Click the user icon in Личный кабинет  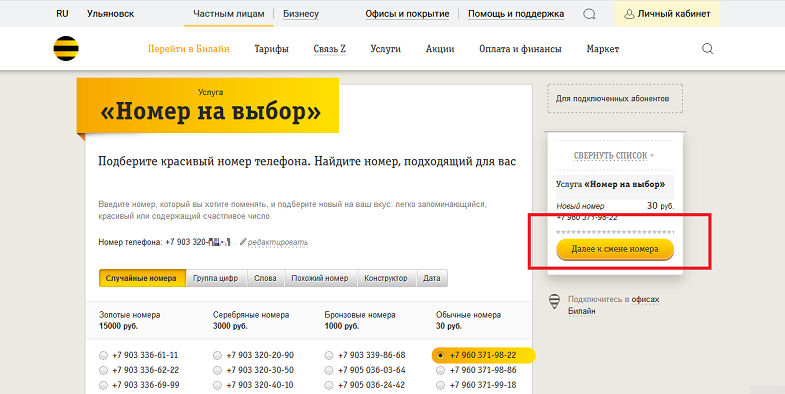point(629,14)
